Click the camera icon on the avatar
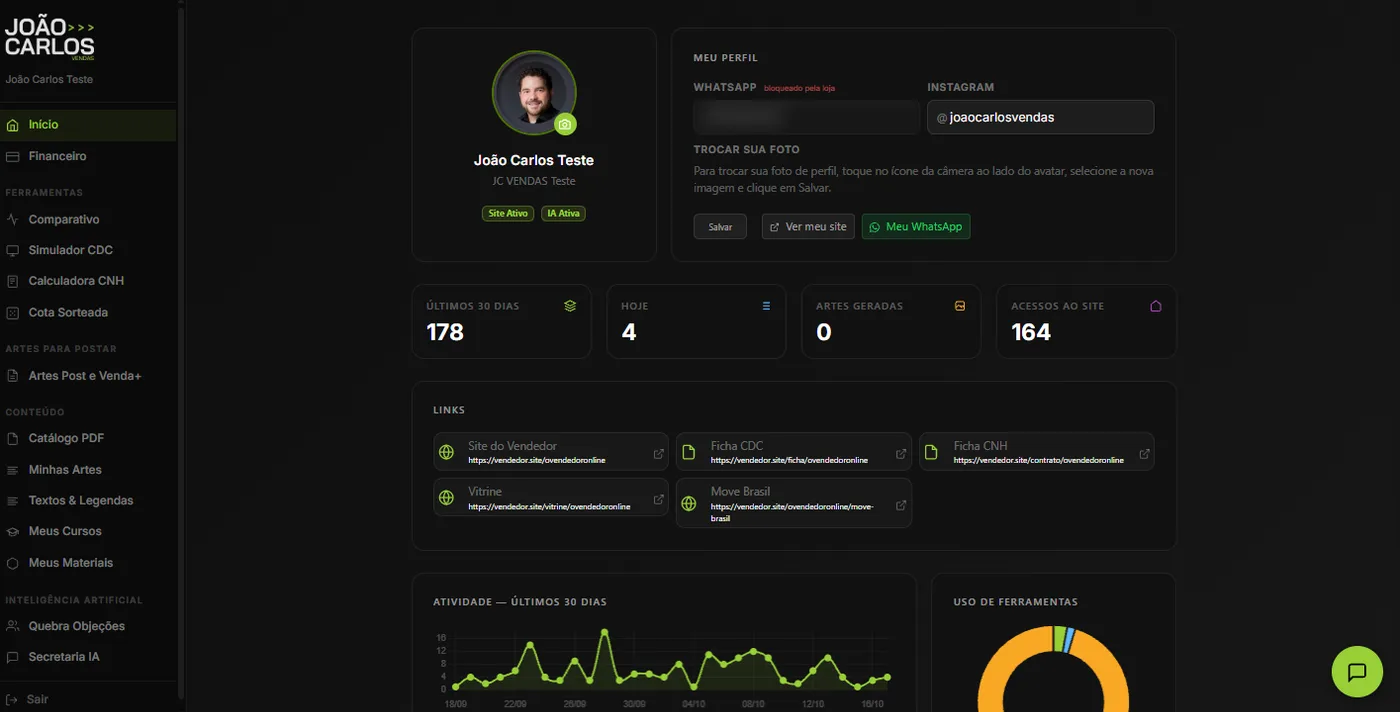Viewport: 1400px width, 712px height. coord(565,125)
